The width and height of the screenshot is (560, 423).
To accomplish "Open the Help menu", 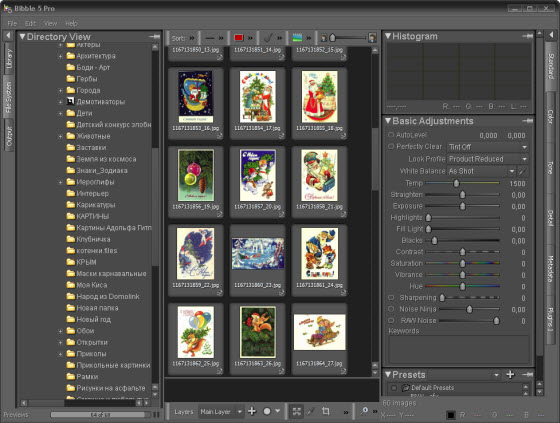I will pyautogui.click(x=71, y=23).
